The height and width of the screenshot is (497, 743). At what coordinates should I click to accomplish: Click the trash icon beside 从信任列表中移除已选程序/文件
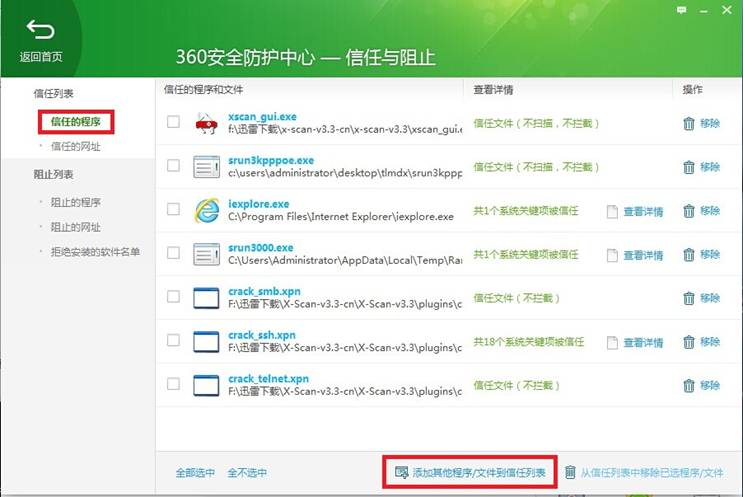pos(570,472)
